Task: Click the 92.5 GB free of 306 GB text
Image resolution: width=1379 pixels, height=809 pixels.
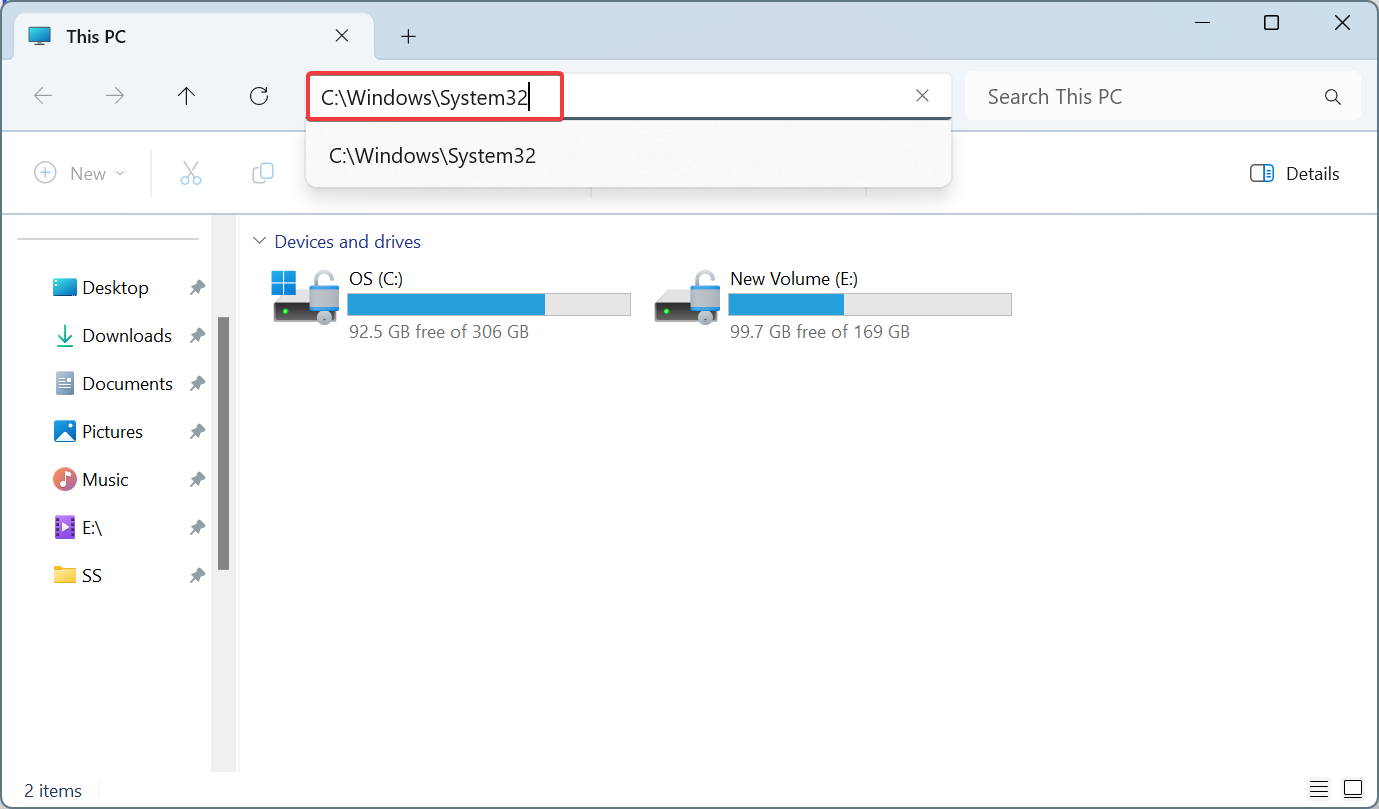Action: pos(439,331)
